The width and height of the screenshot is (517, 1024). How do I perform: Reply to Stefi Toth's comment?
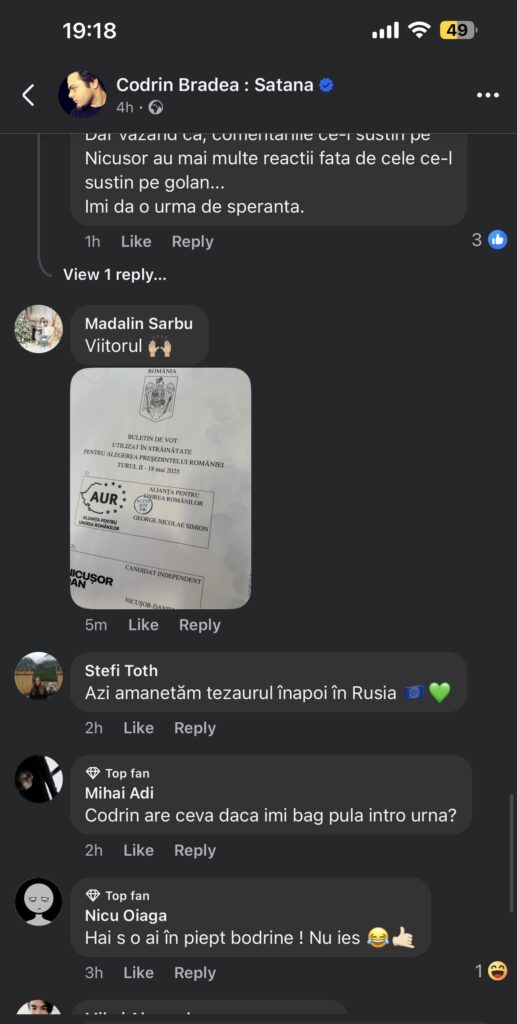(x=195, y=728)
